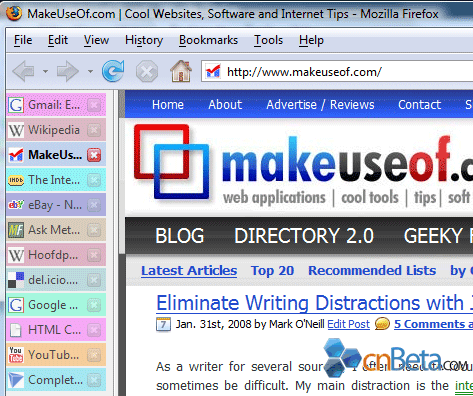Open the About page link

[x=225, y=105]
